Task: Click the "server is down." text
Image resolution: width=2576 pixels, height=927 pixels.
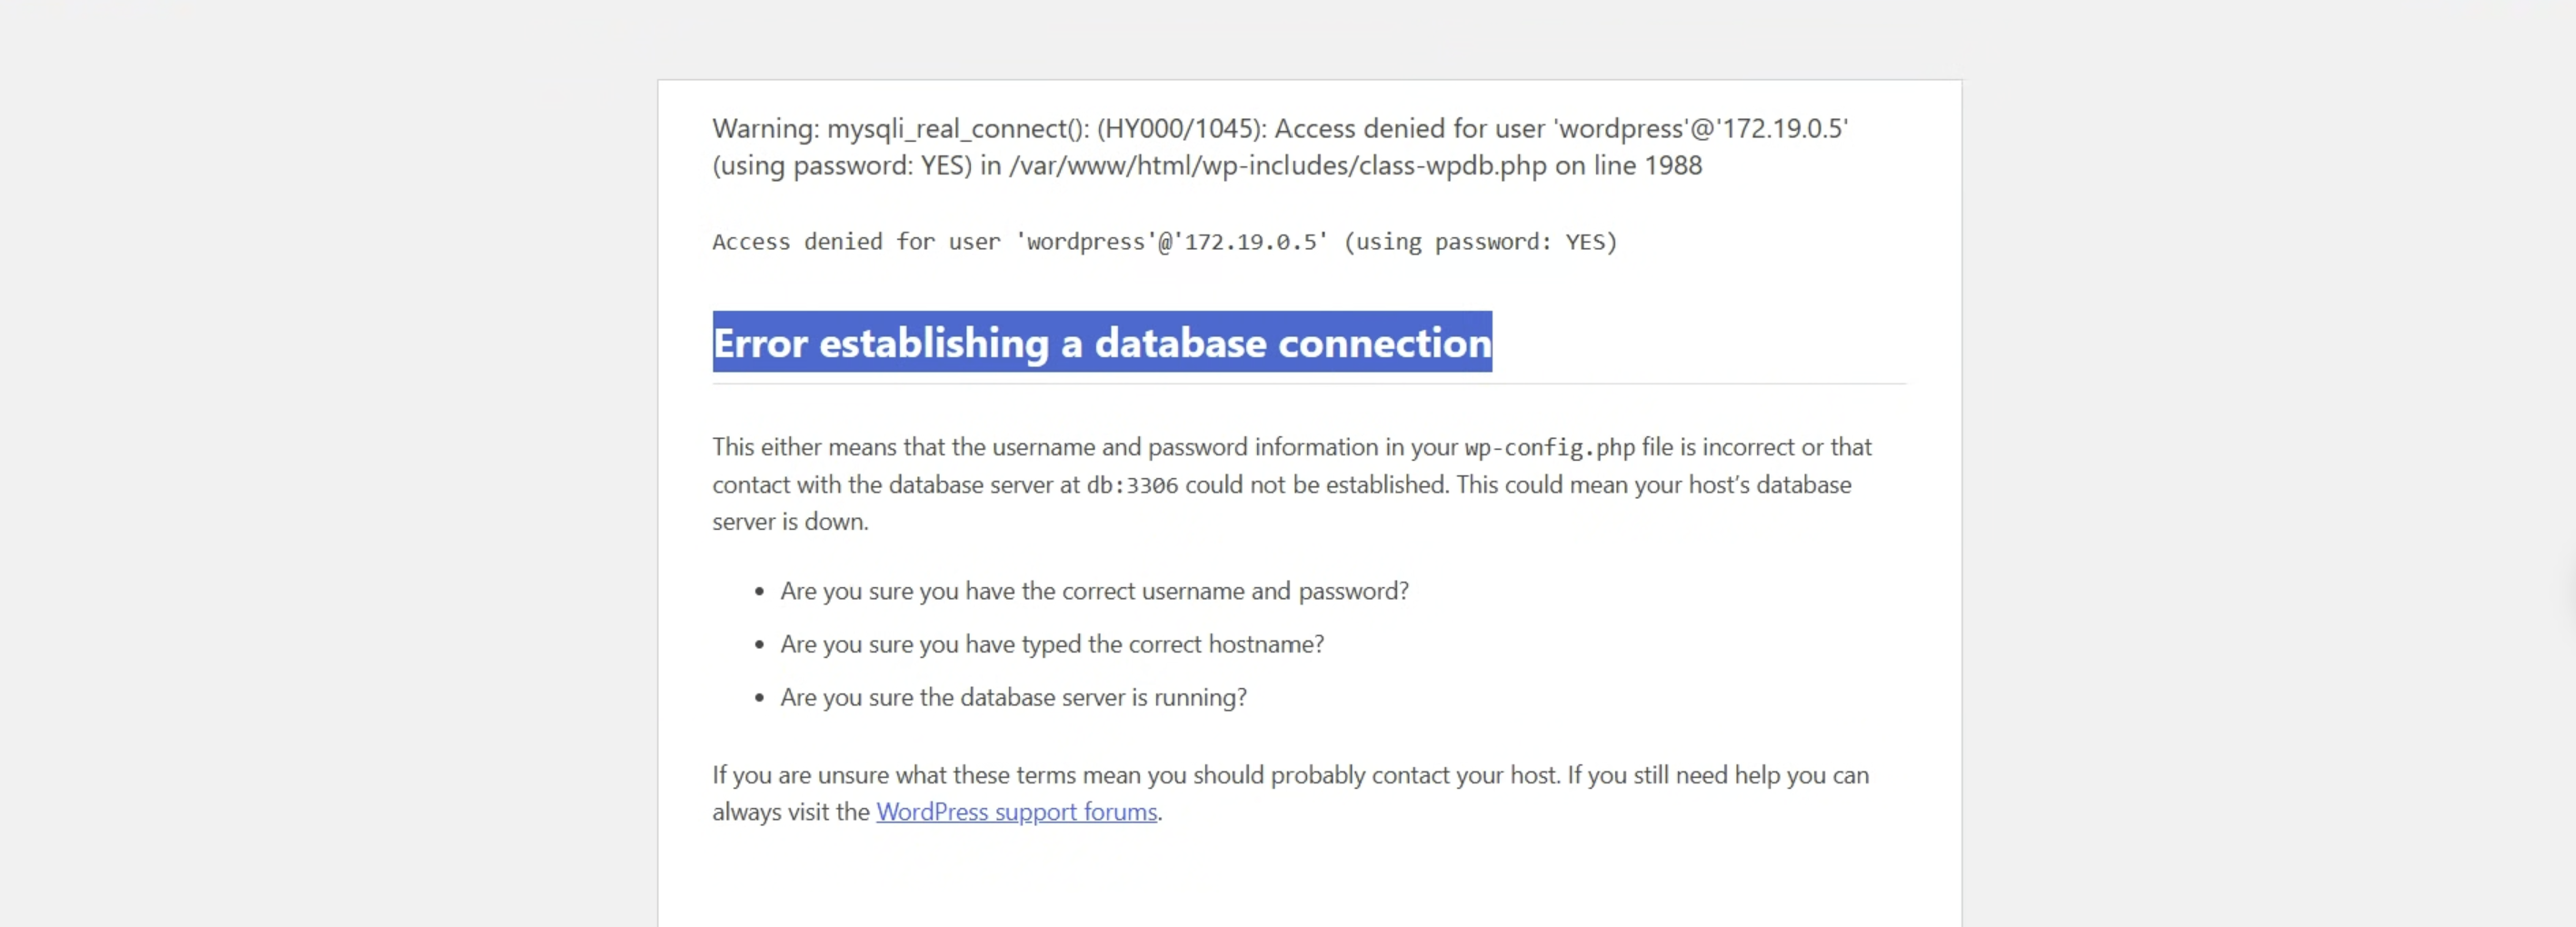Action: click(790, 522)
